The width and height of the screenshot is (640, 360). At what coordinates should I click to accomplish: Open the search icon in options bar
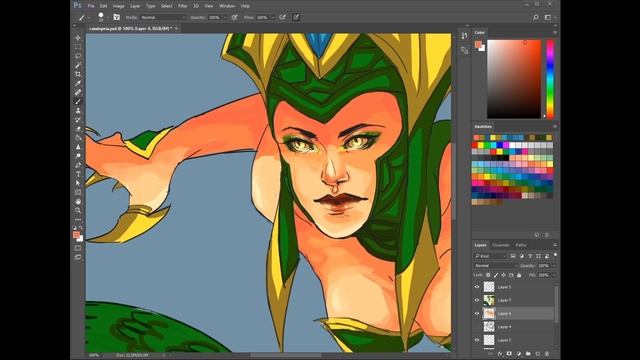click(x=536, y=18)
